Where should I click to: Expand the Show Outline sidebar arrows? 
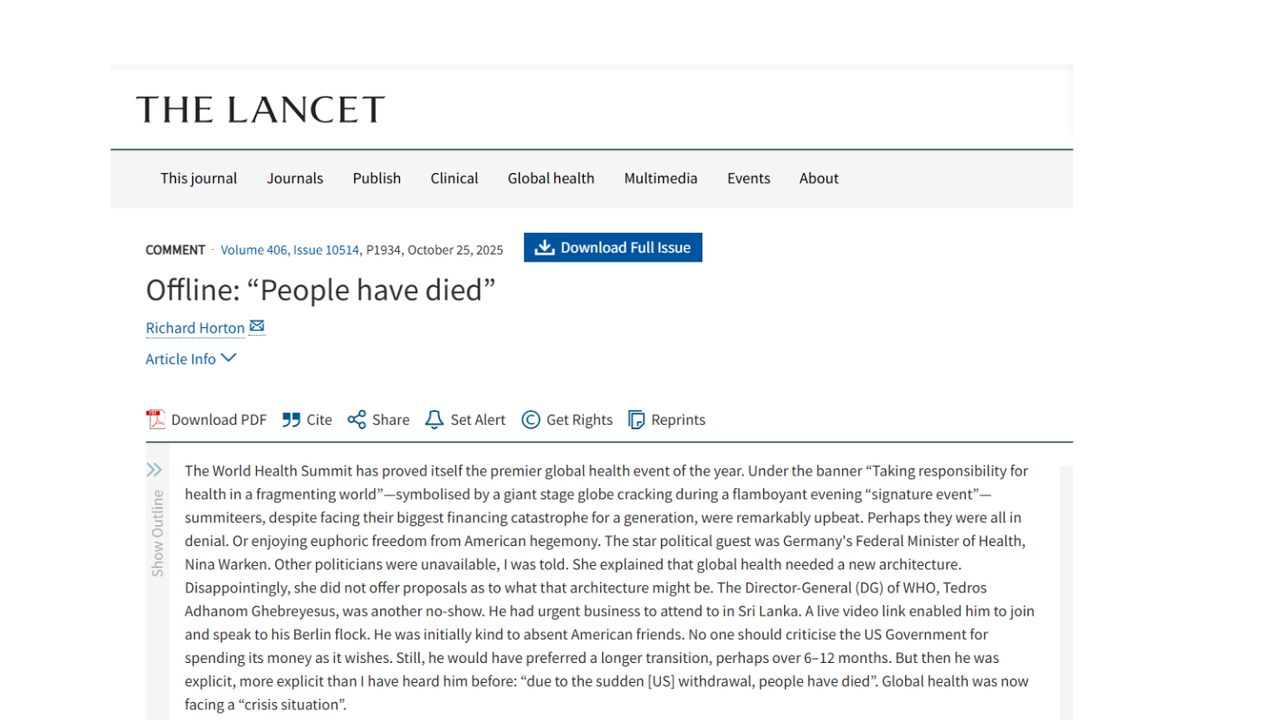point(154,470)
